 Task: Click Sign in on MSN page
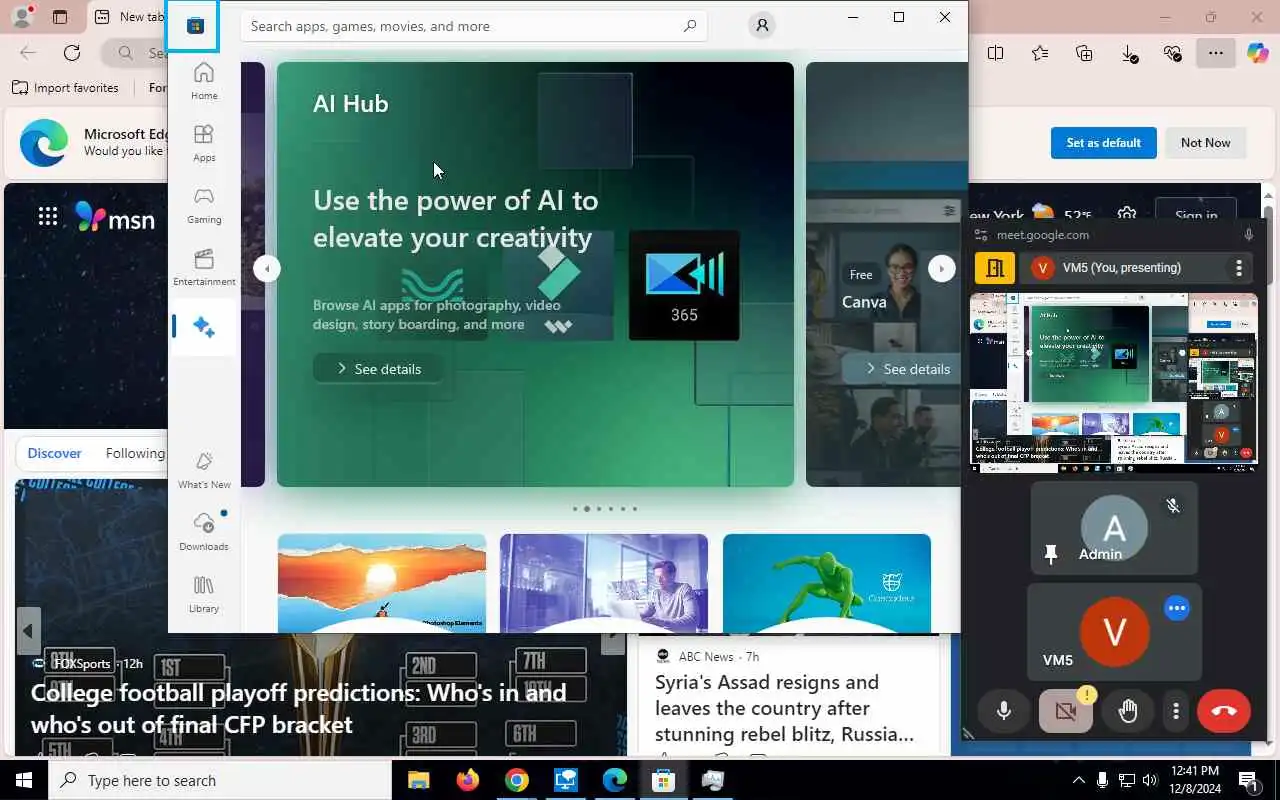(x=1196, y=215)
